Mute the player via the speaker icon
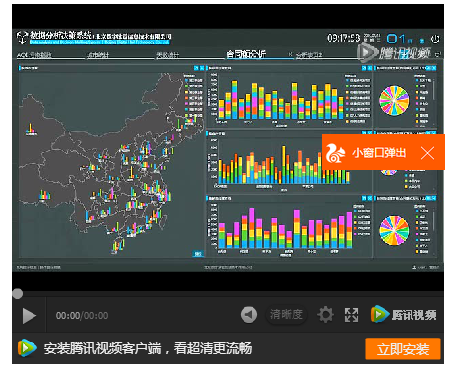 [249, 315]
